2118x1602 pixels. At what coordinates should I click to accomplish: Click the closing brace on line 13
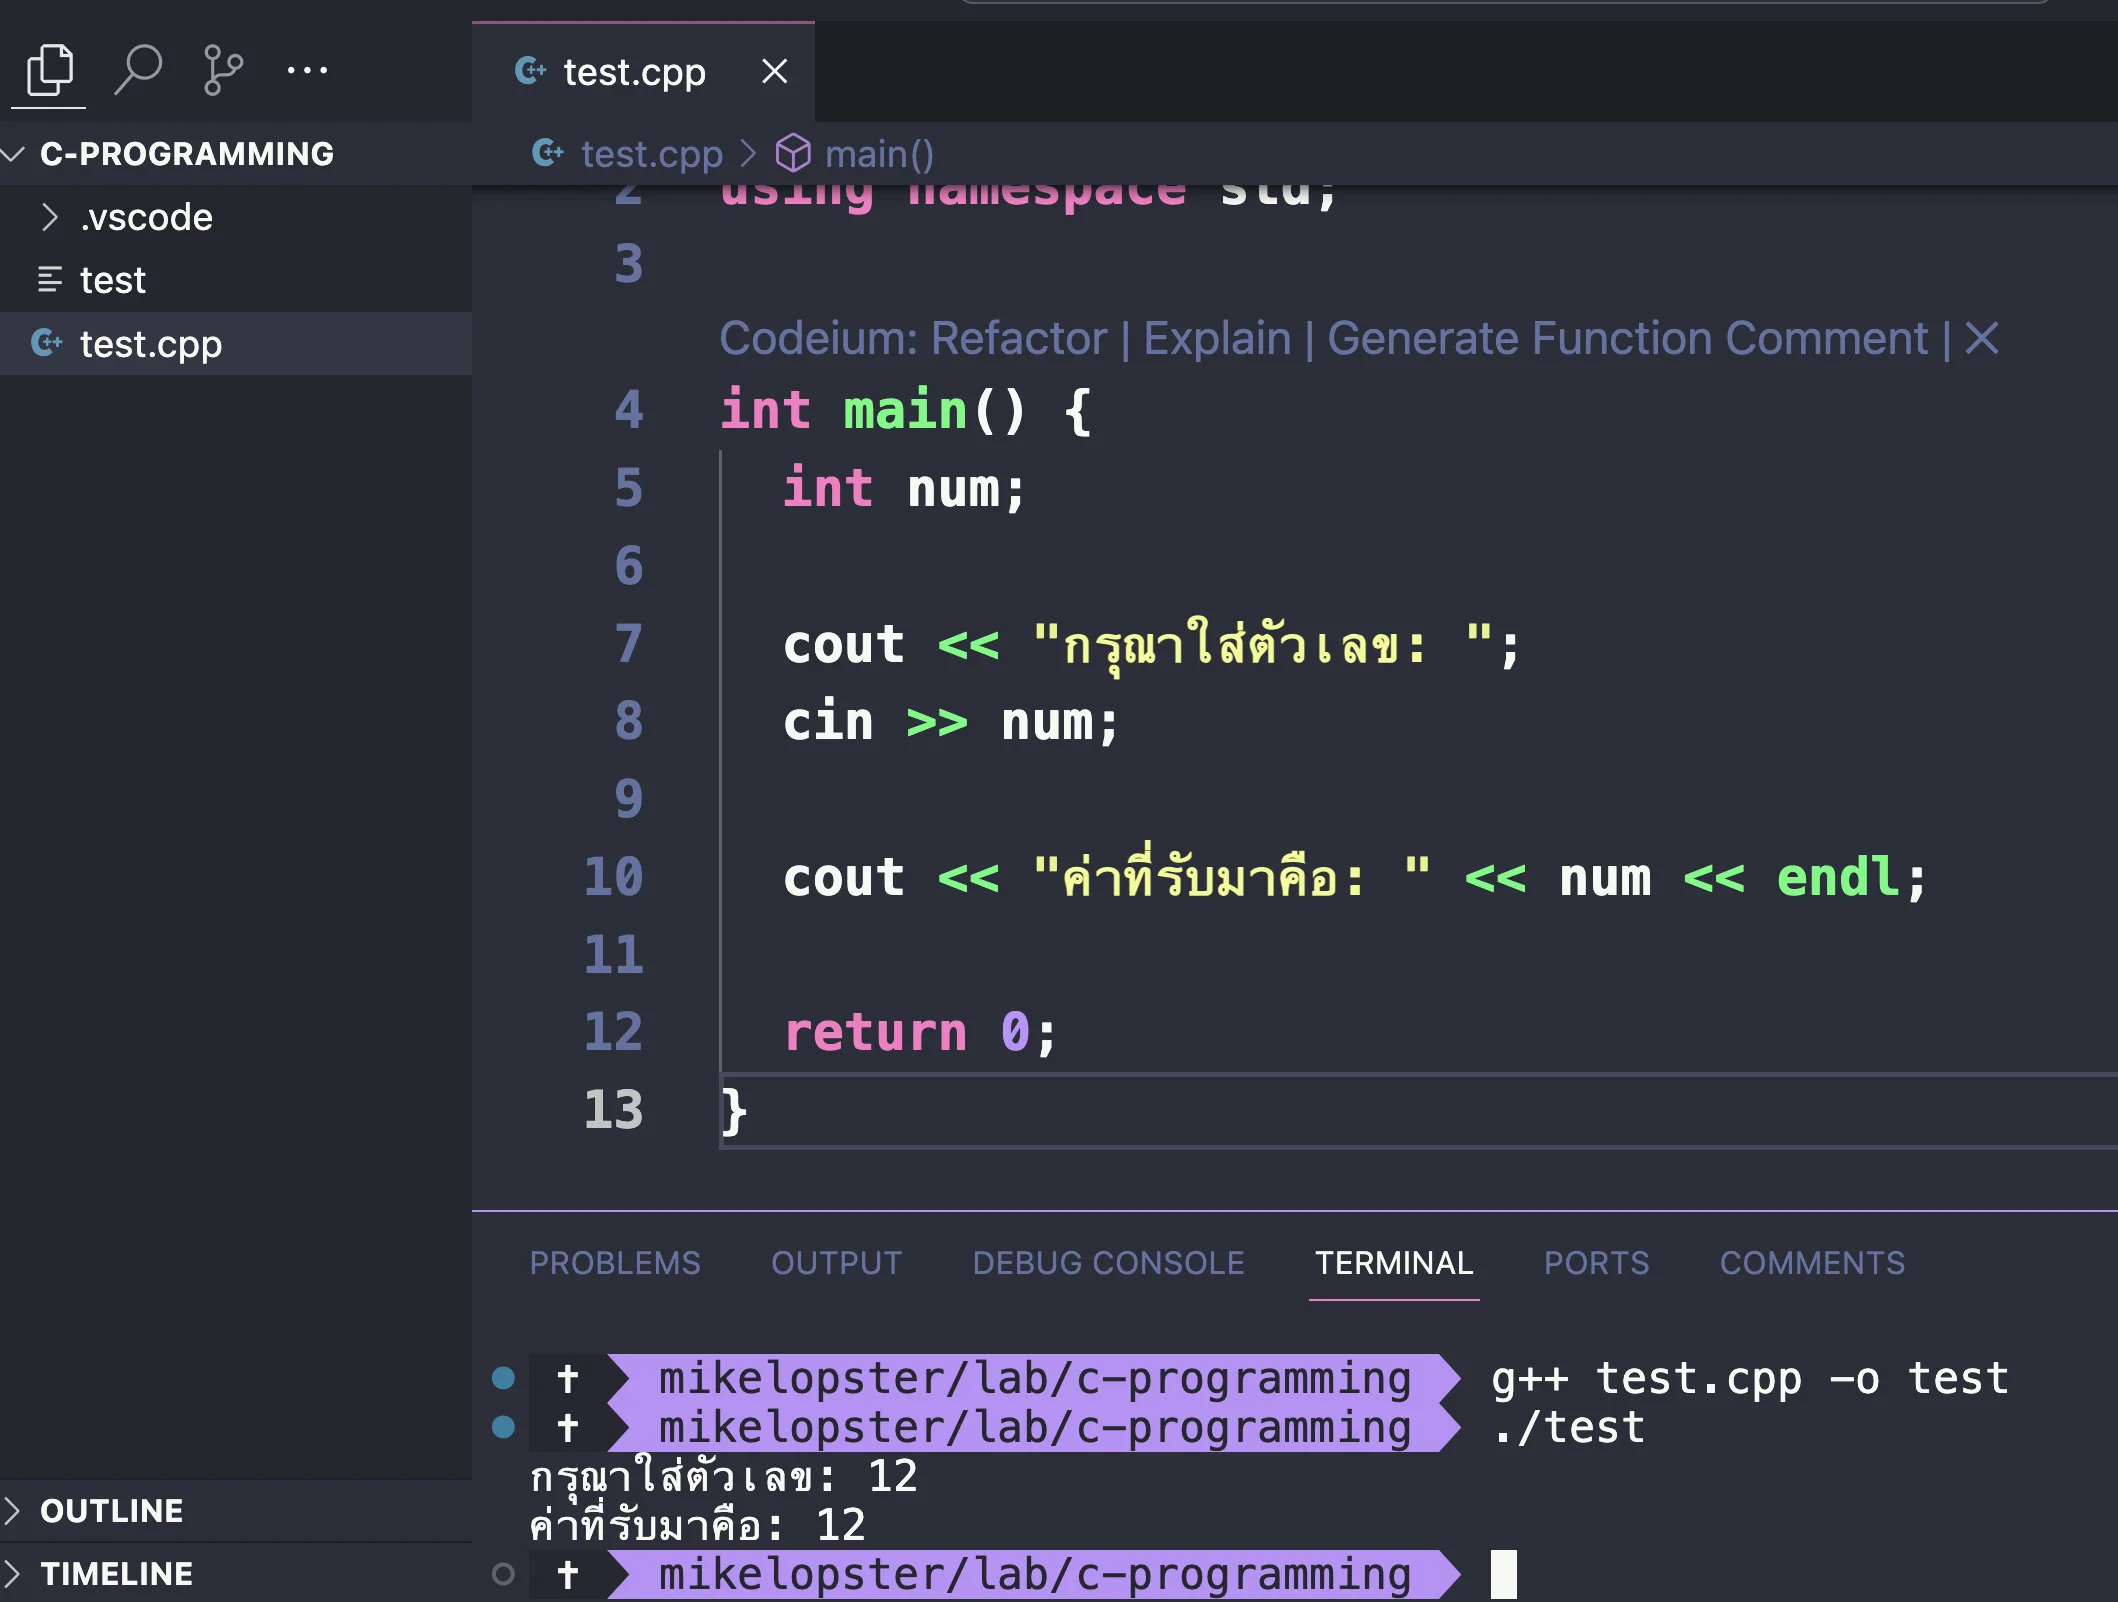tap(733, 1111)
